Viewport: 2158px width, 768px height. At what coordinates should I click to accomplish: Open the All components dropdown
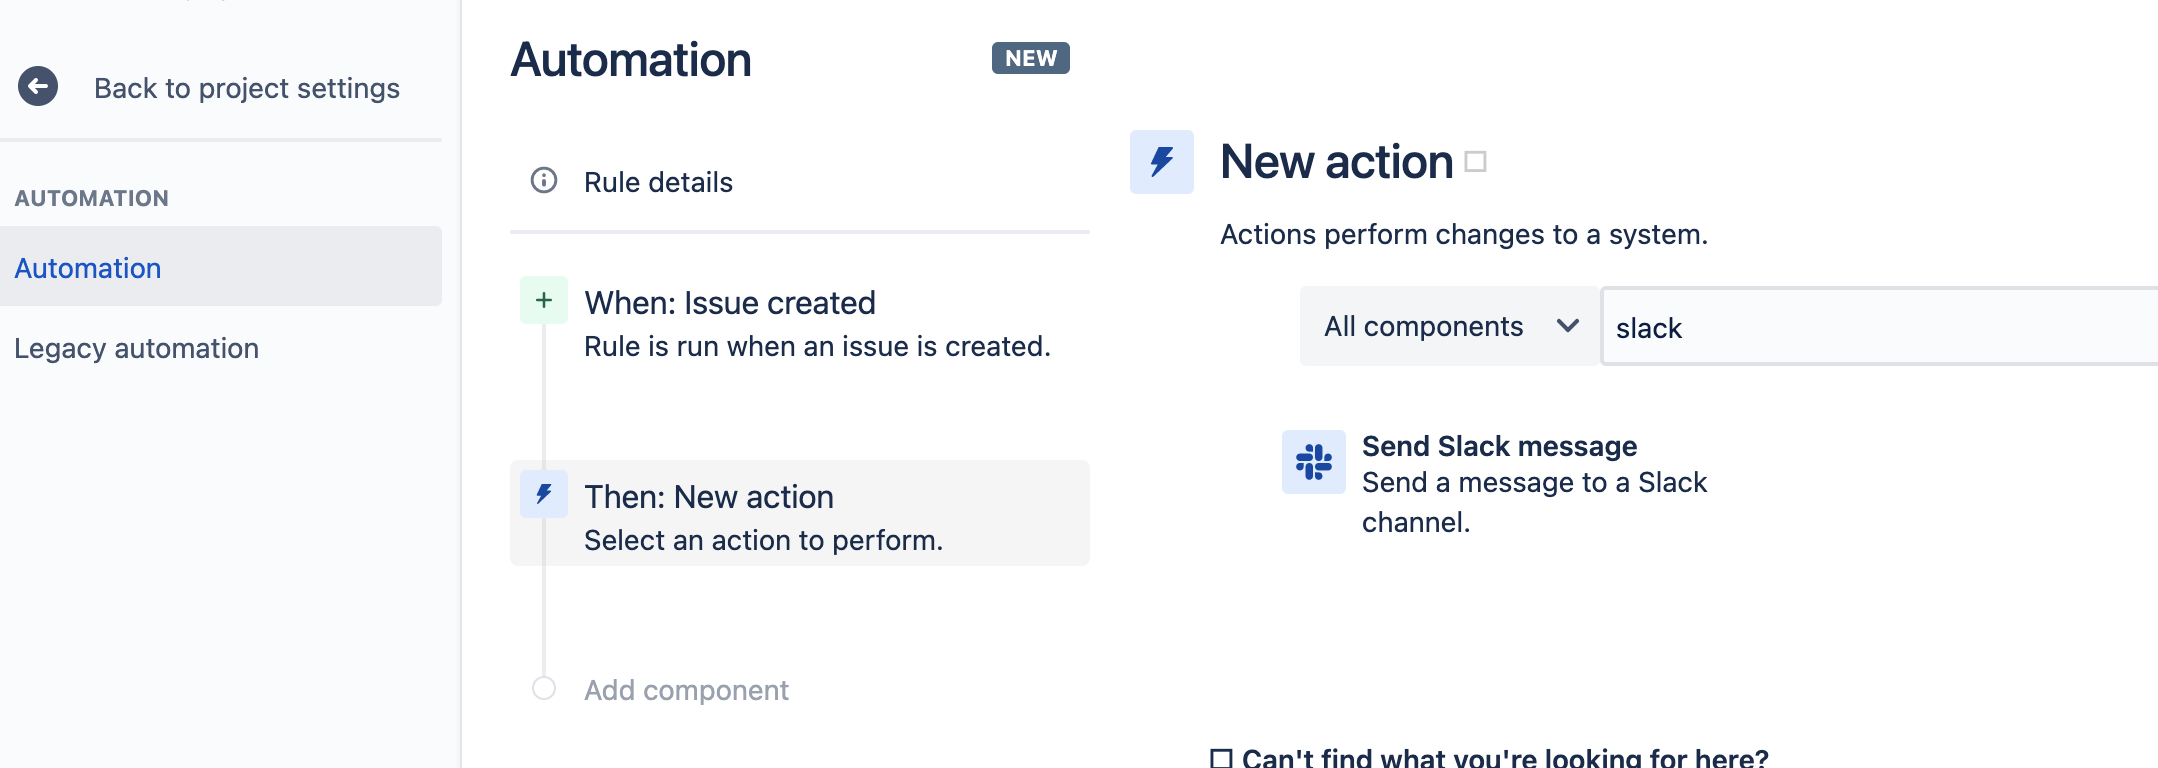click(x=1448, y=326)
